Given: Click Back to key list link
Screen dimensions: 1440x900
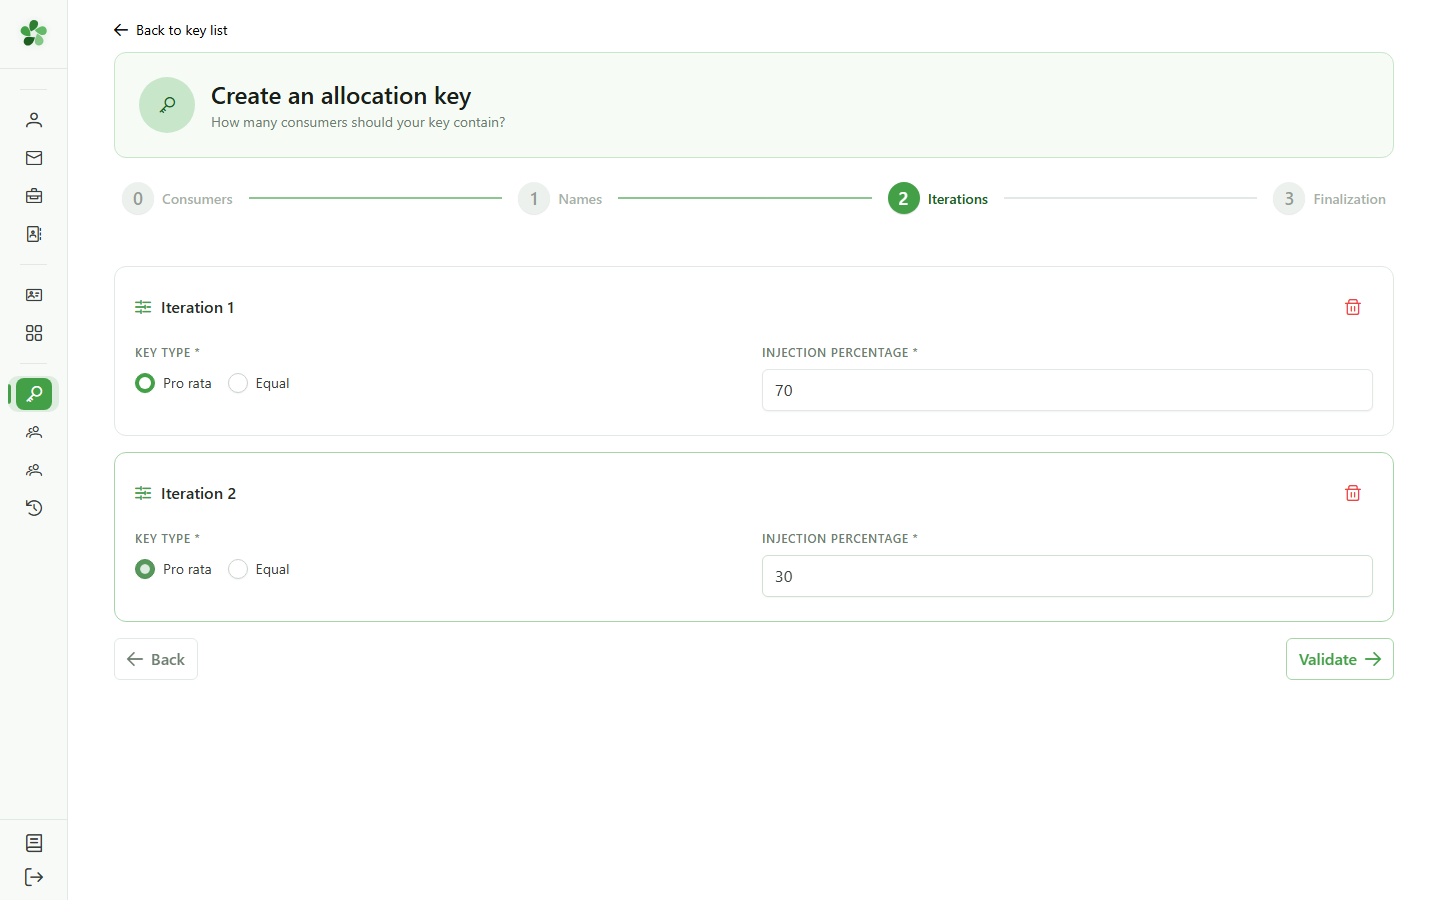Looking at the screenshot, I should [x=171, y=30].
